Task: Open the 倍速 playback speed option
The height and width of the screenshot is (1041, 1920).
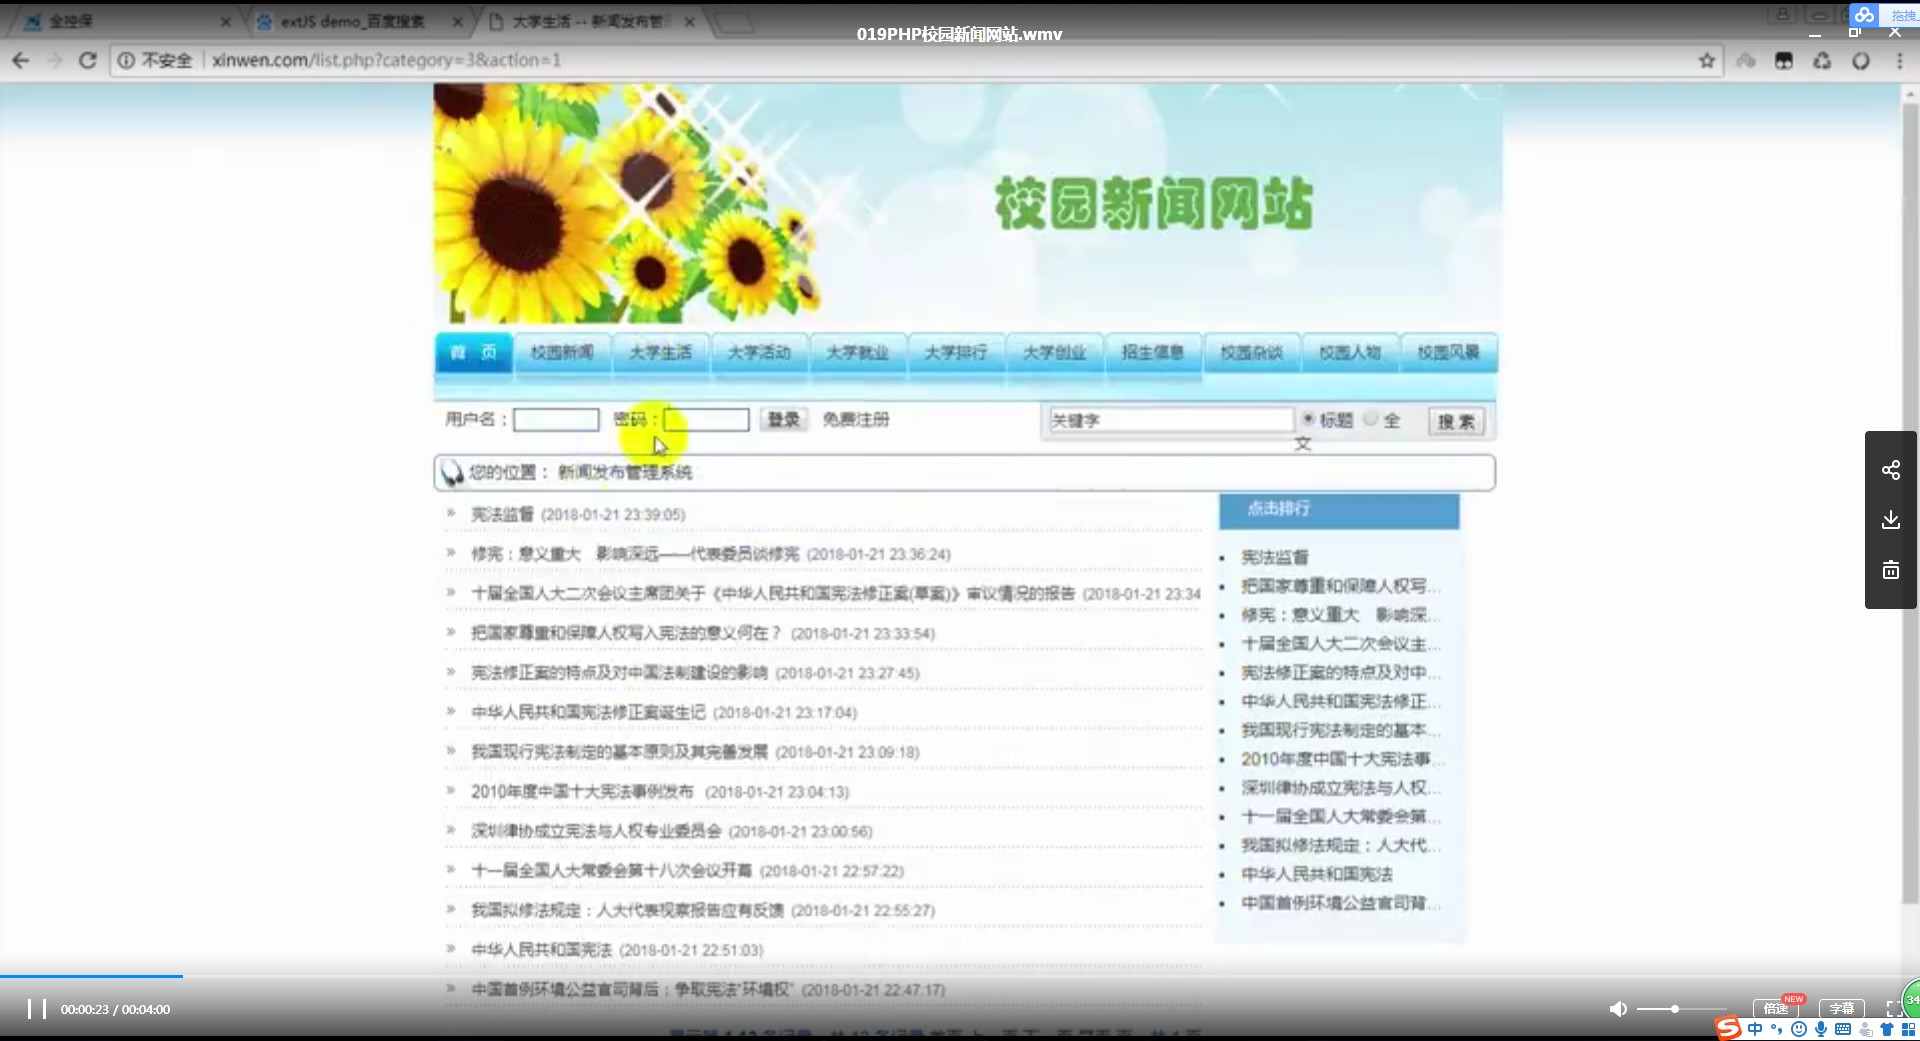Action: pos(1776,1008)
